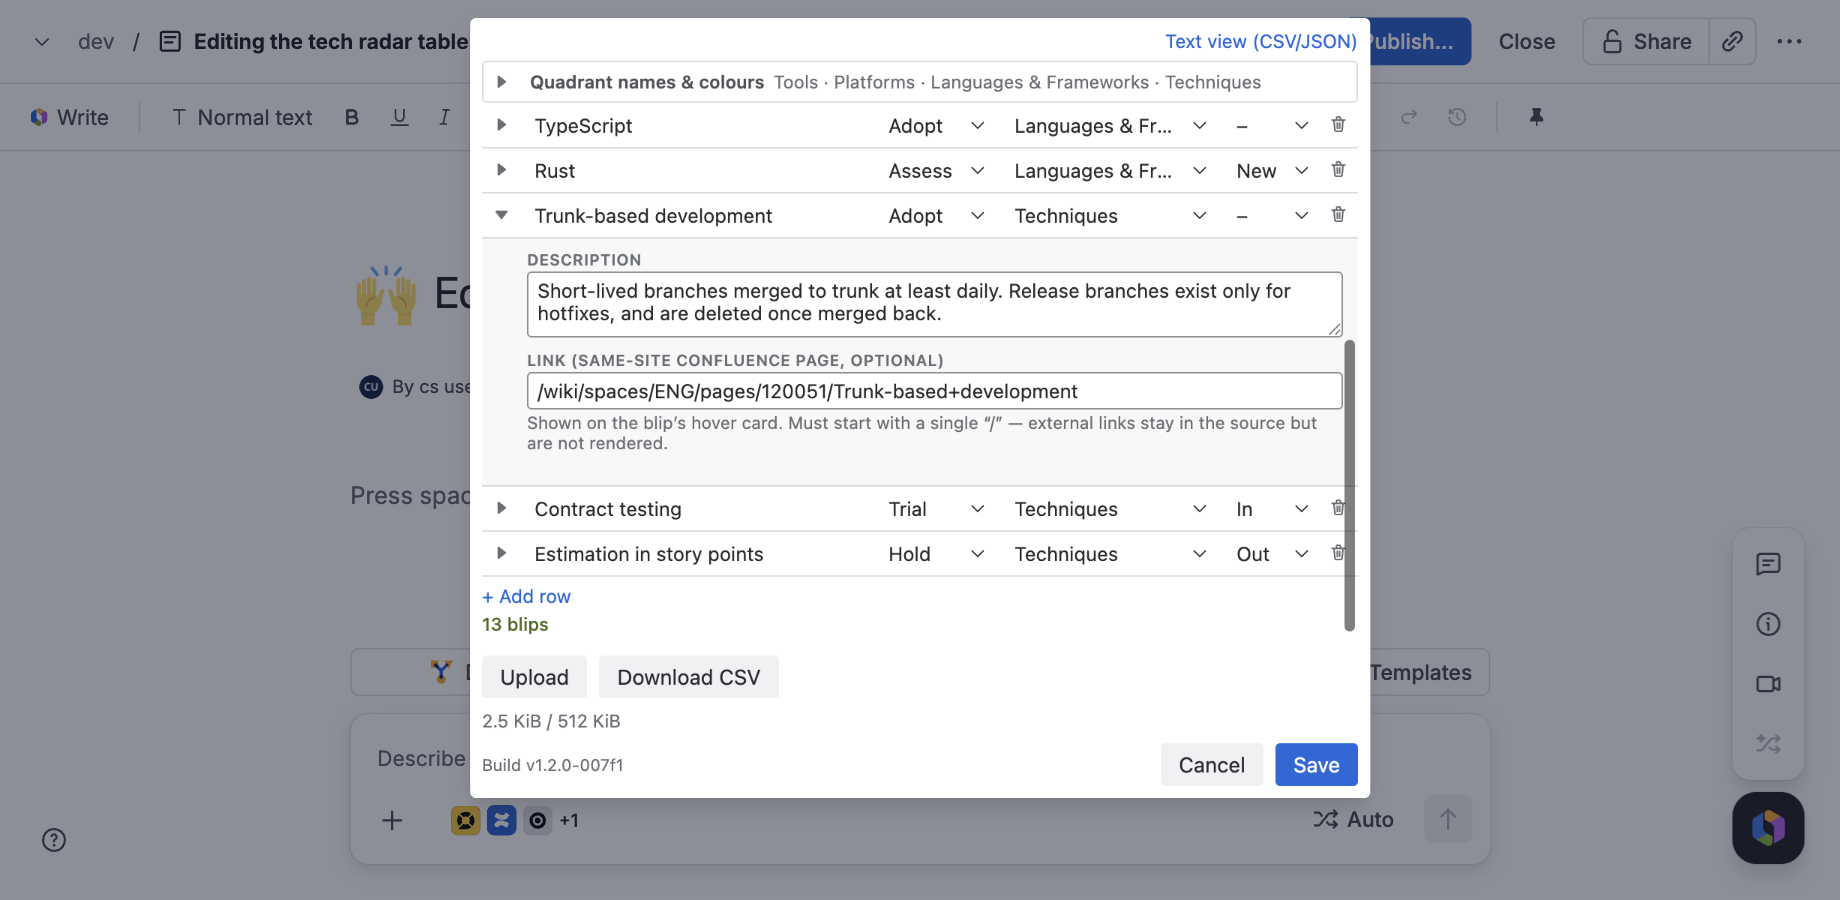Click the Add row link

pos(526,596)
